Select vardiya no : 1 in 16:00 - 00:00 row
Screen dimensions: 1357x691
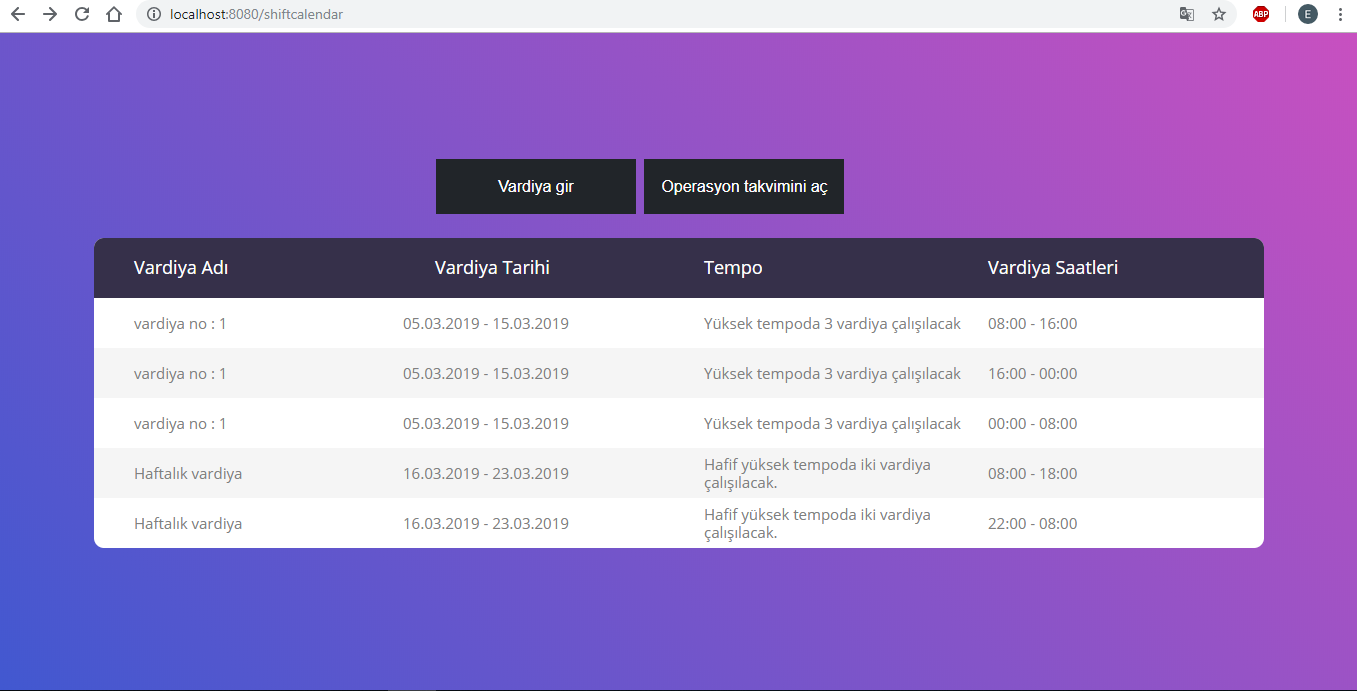click(x=180, y=374)
